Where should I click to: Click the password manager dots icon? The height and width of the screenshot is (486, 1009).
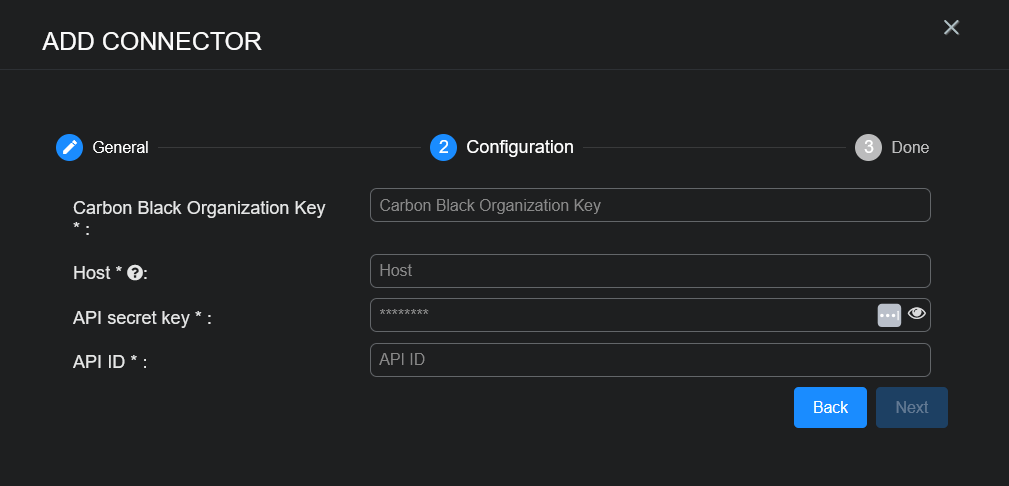point(889,315)
